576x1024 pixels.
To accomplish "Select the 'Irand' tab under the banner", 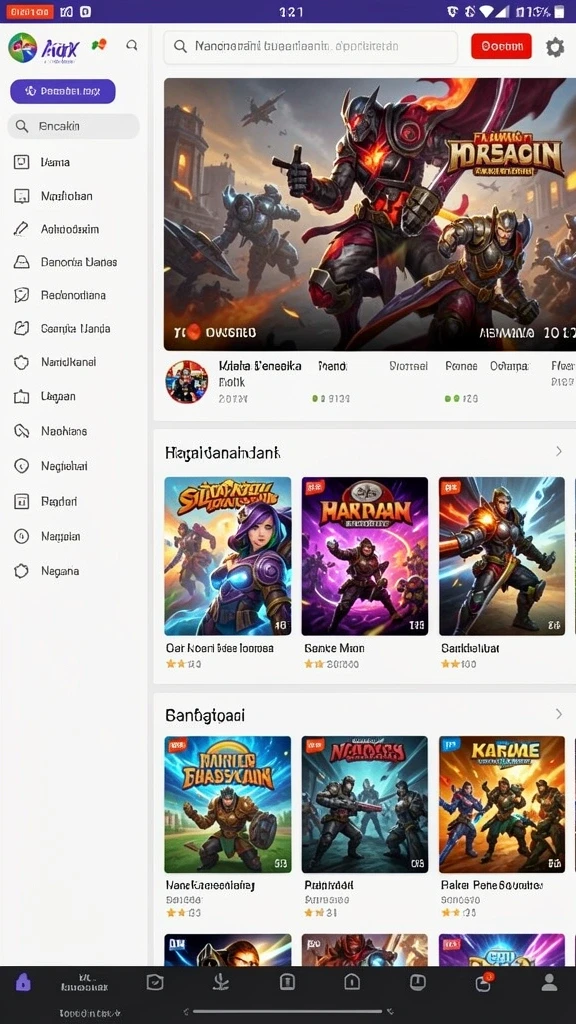I will [332, 366].
